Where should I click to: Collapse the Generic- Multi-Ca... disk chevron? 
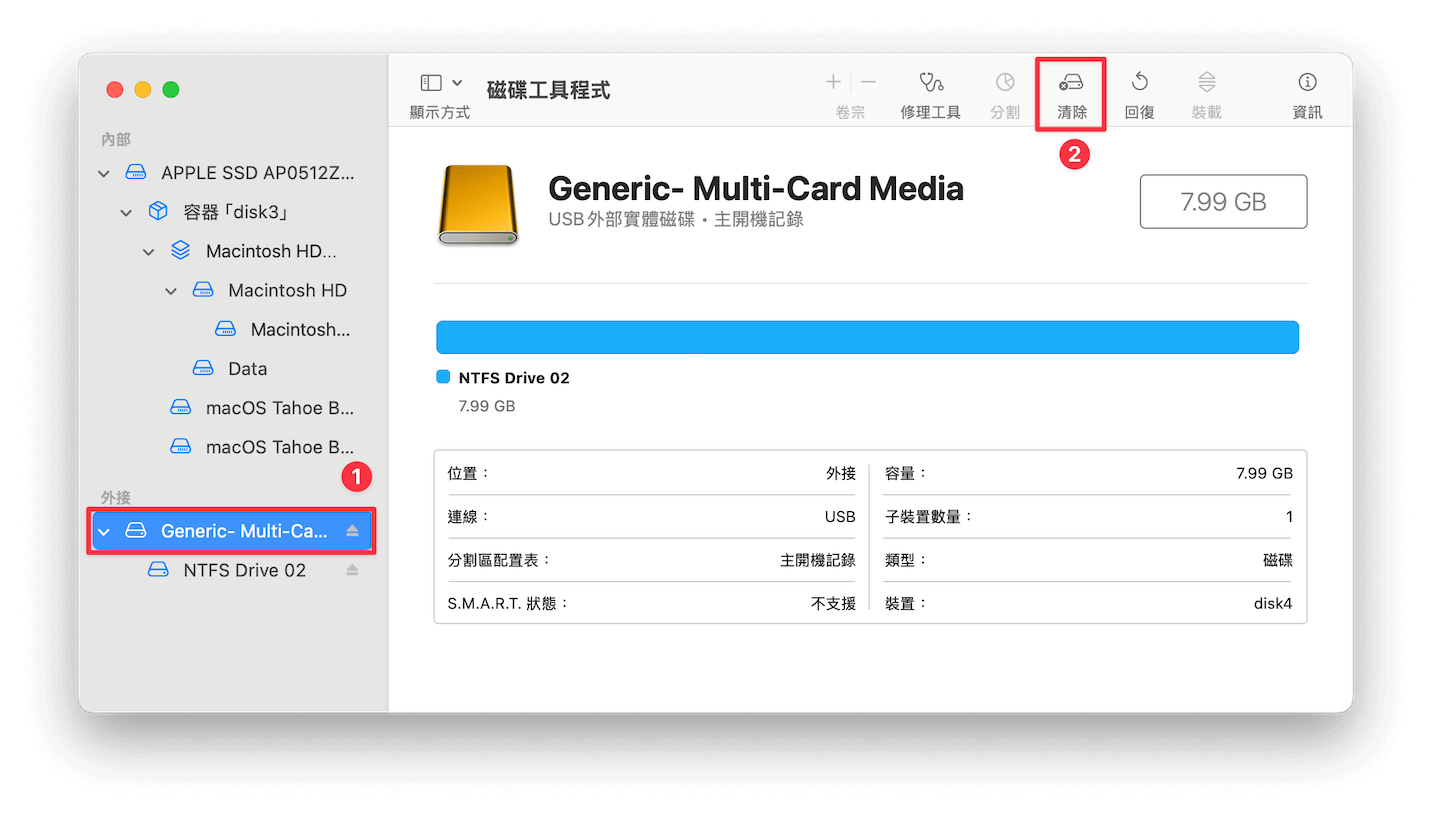click(x=103, y=532)
